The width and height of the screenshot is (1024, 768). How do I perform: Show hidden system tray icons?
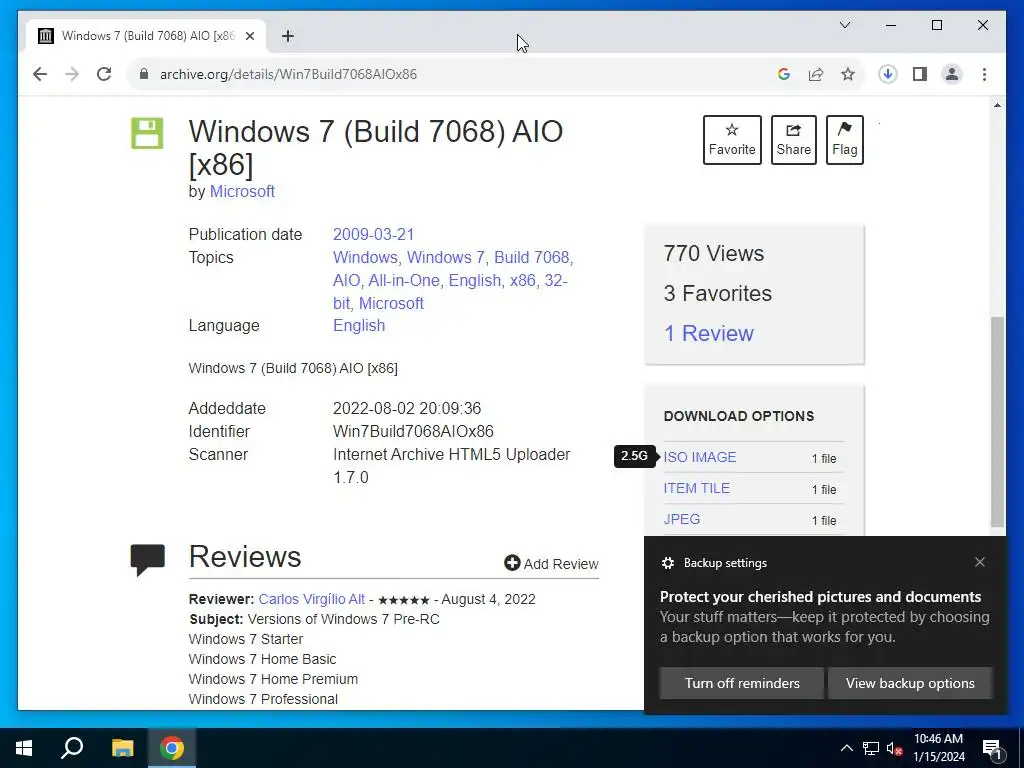(x=846, y=748)
